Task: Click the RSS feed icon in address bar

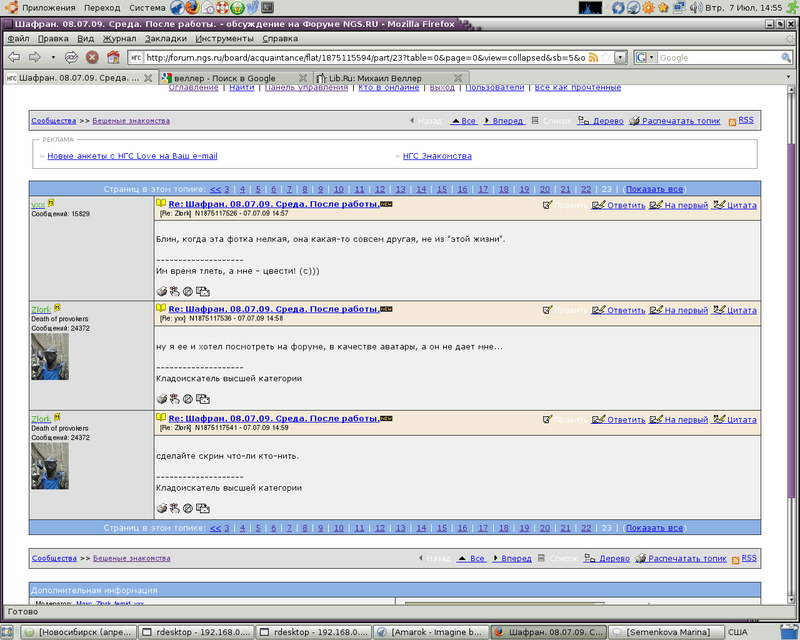Action: 594,57
